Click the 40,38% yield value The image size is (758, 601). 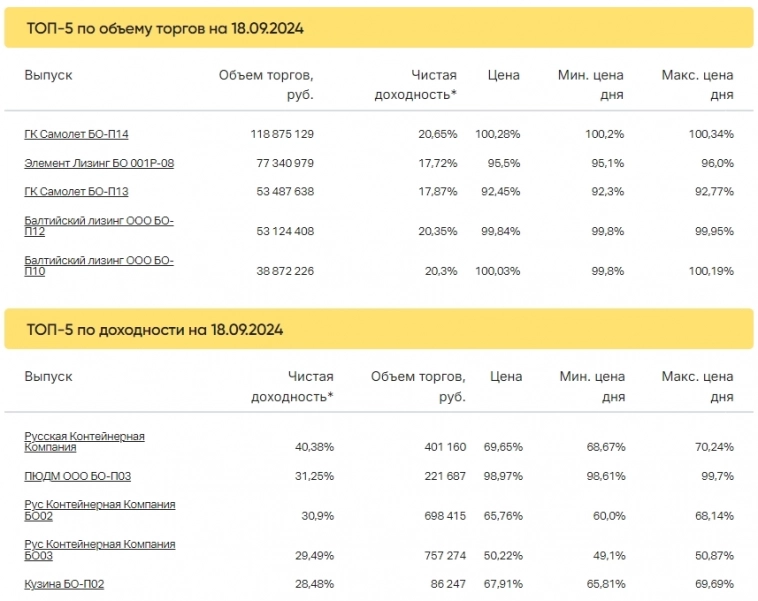pos(313,446)
